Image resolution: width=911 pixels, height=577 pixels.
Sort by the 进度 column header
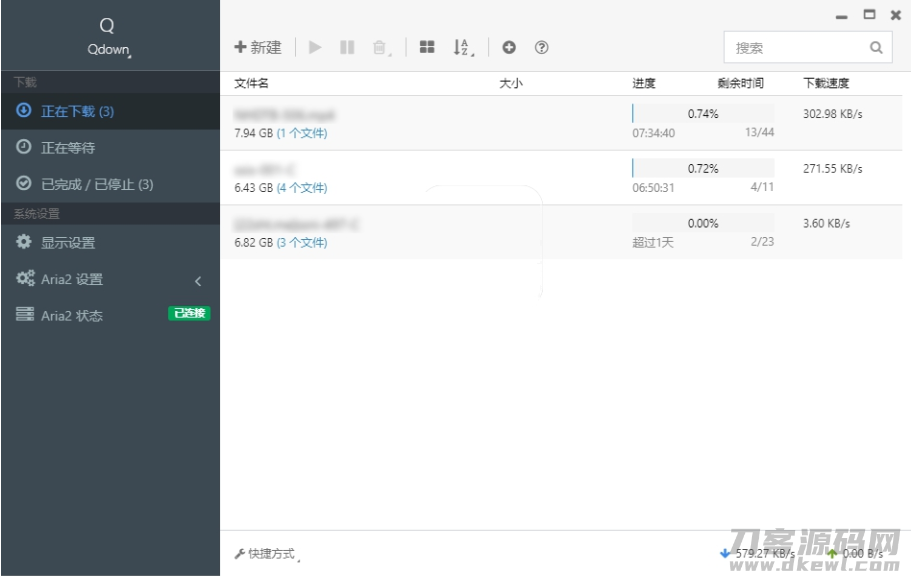tap(644, 83)
